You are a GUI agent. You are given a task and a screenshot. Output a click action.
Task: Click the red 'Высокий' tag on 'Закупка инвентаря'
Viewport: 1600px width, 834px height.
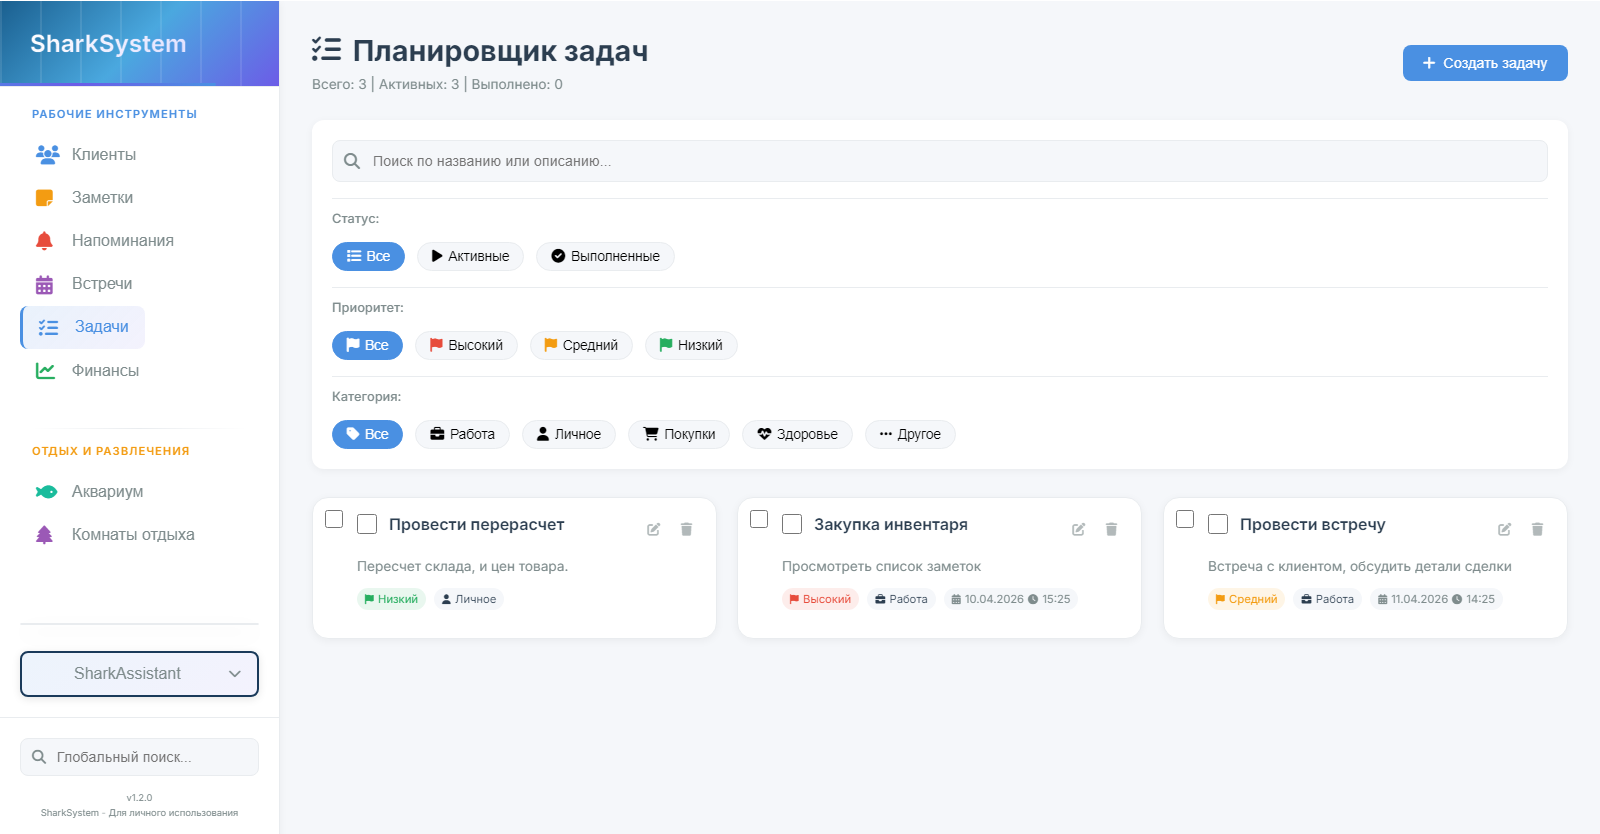pos(820,599)
